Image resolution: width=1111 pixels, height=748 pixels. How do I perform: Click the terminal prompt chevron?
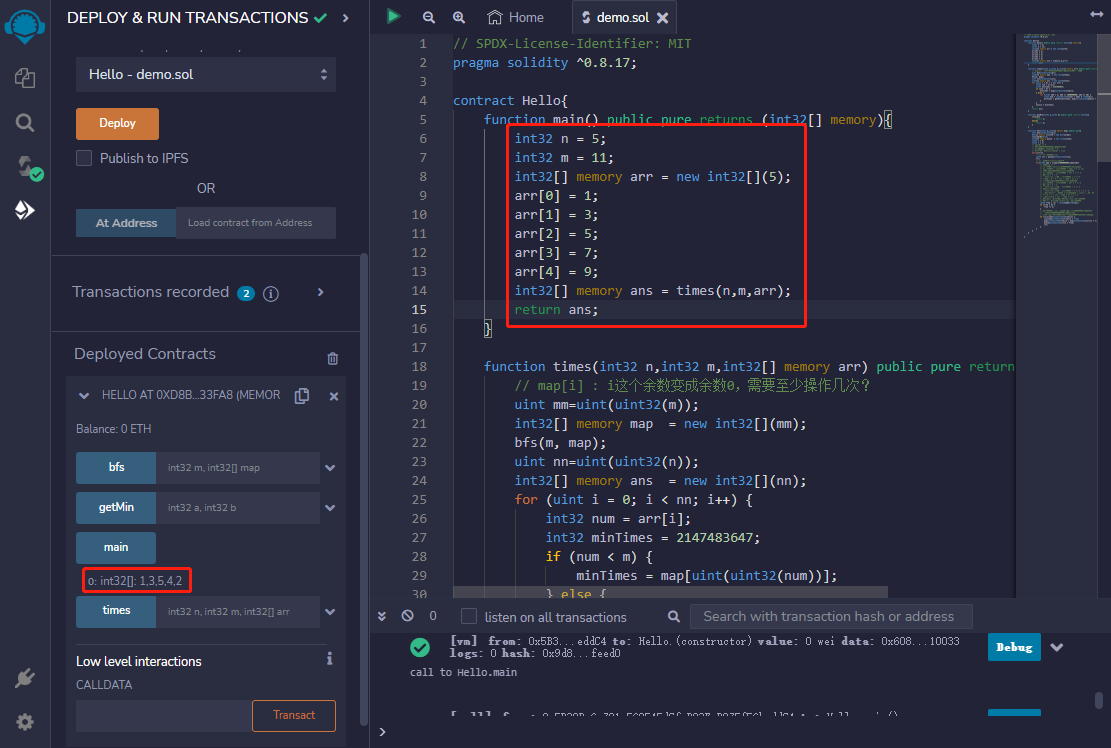coord(382,732)
